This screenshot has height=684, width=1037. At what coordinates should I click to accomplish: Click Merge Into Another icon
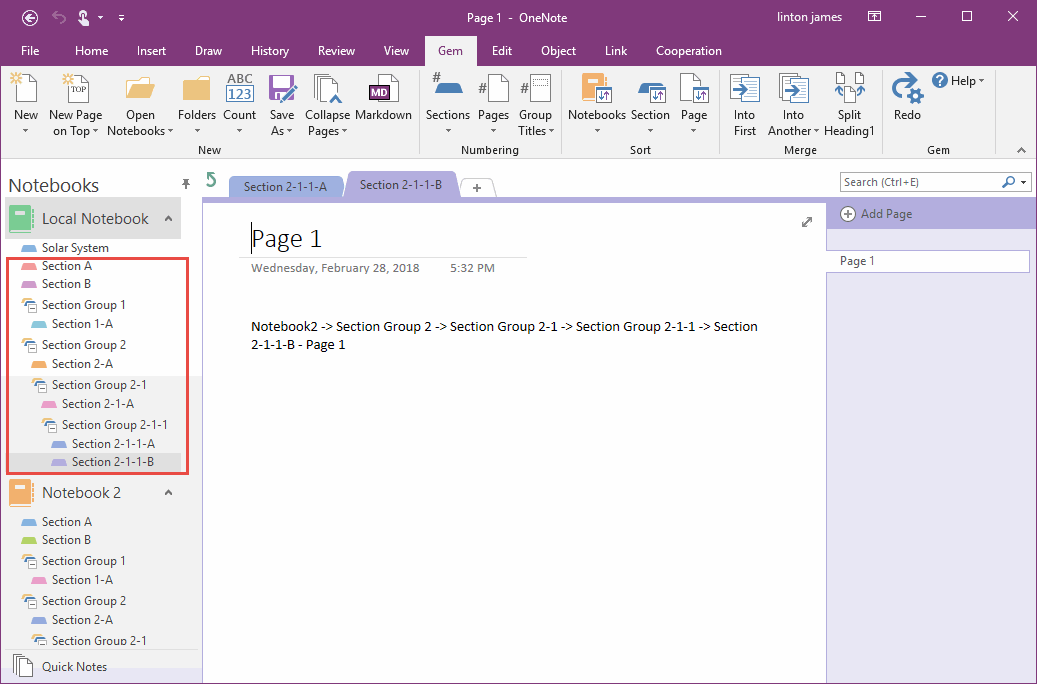[793, 89]
